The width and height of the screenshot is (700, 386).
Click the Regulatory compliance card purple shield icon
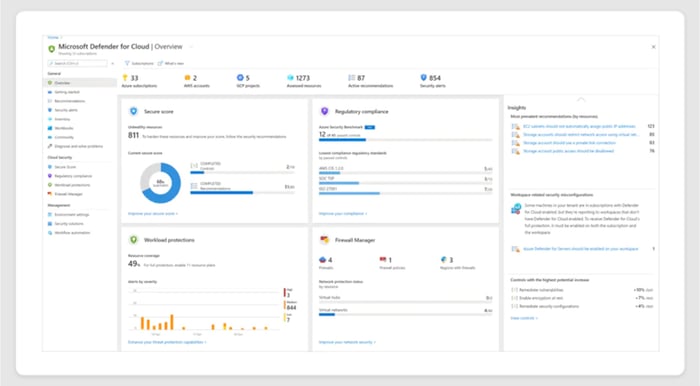[325, 111]
